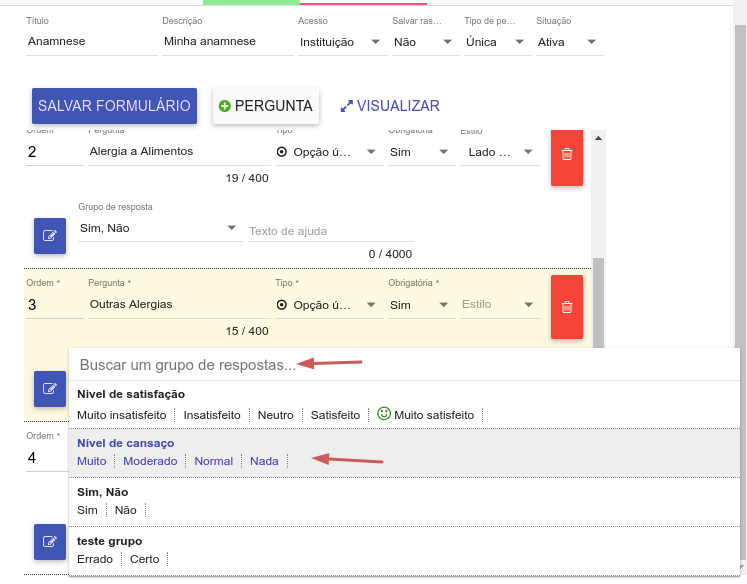The image size is (747, 584).
Task: Open Tipo dropdown for question 2
Action: 329,152
